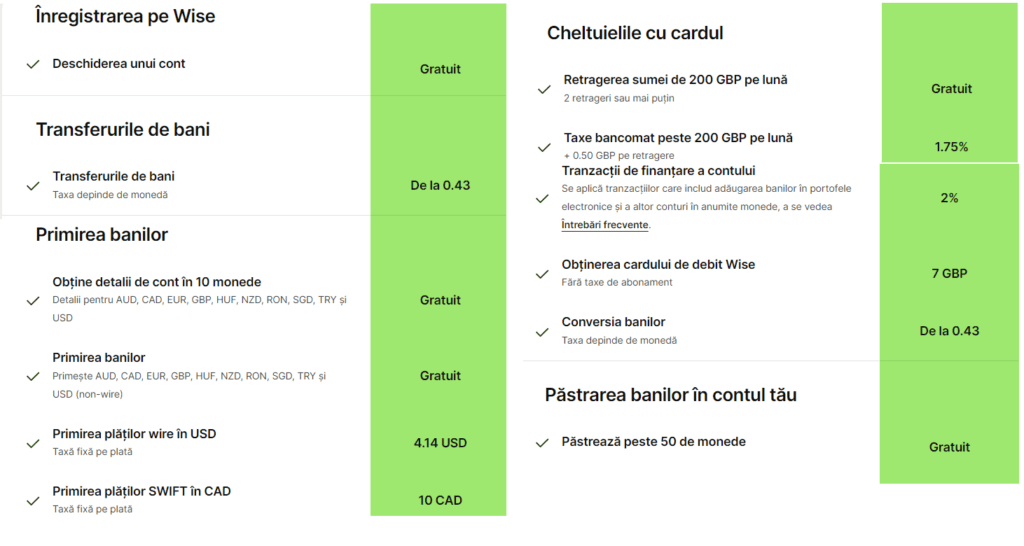Screen dimensions: 1024x546
Task: Click checkmark beside Obținerea cardului de debit Wise
Action: (x=544, y=273)
